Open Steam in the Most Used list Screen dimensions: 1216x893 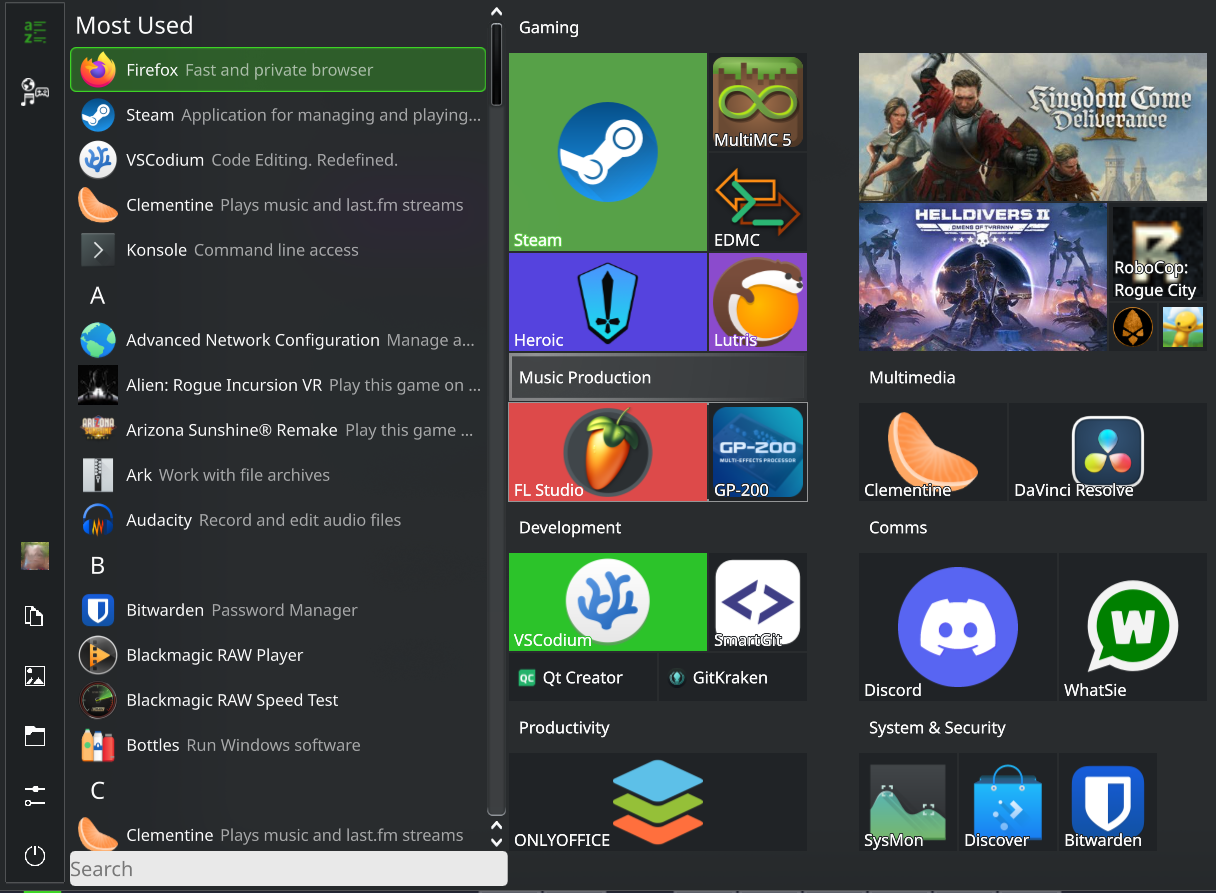278,115
